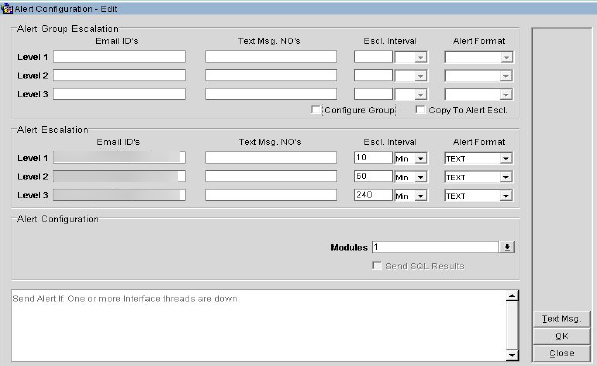This screenshot has height=366, width=597.
Task: Focus Group Escalation Level 3 Text Msg. NO's field
Action: [x=271, y=94]
